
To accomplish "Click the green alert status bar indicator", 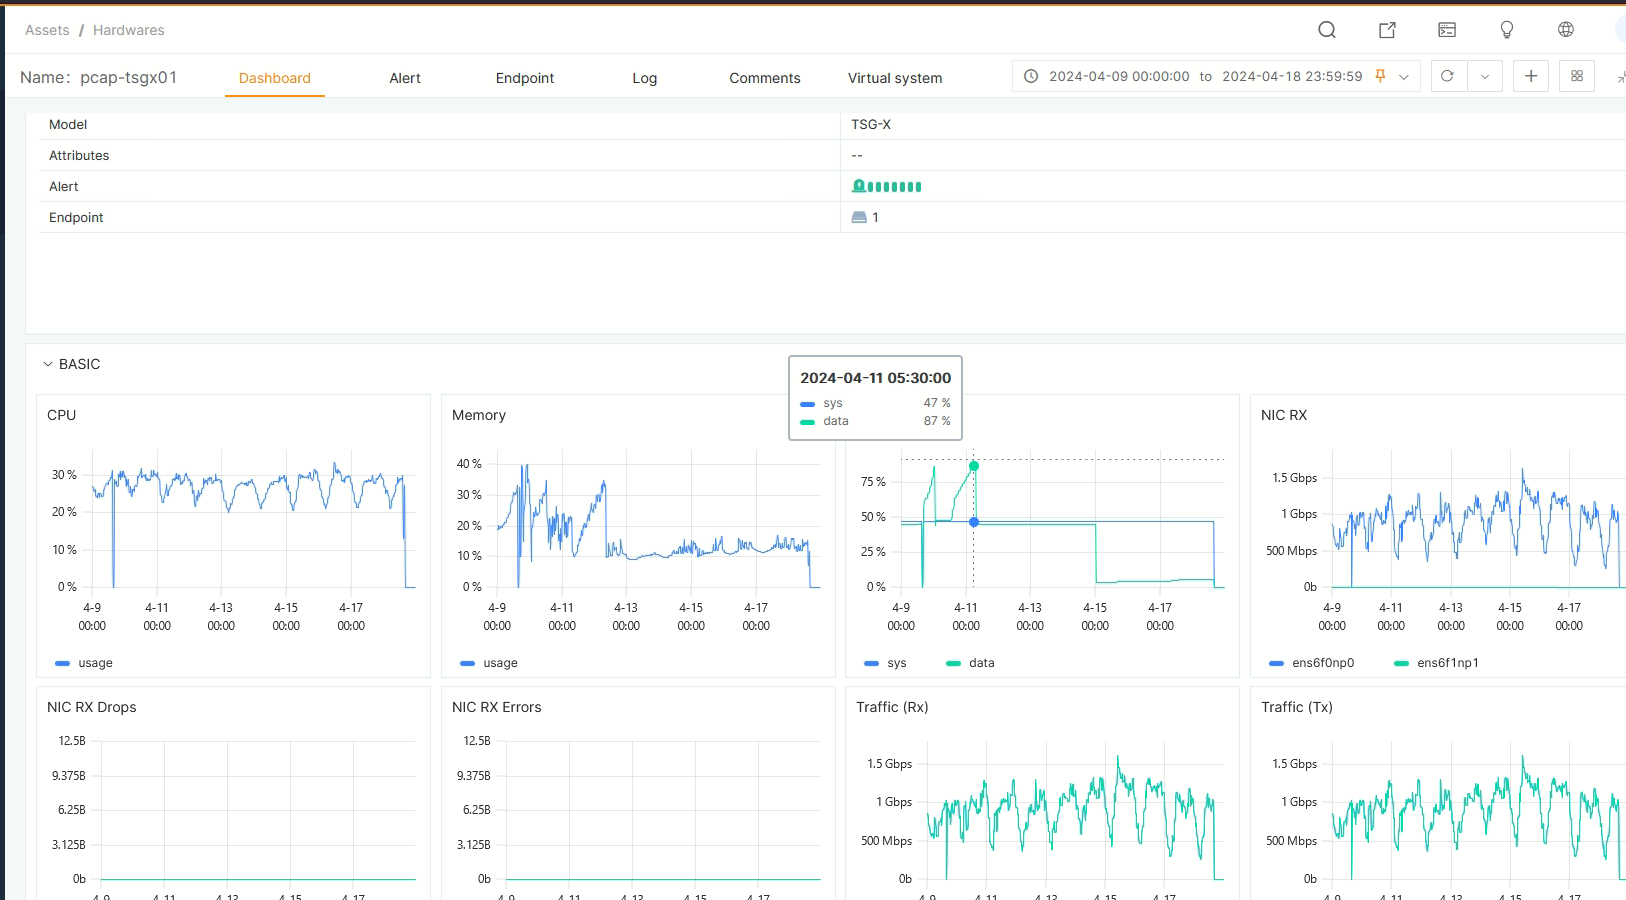I will coord(887,186).
